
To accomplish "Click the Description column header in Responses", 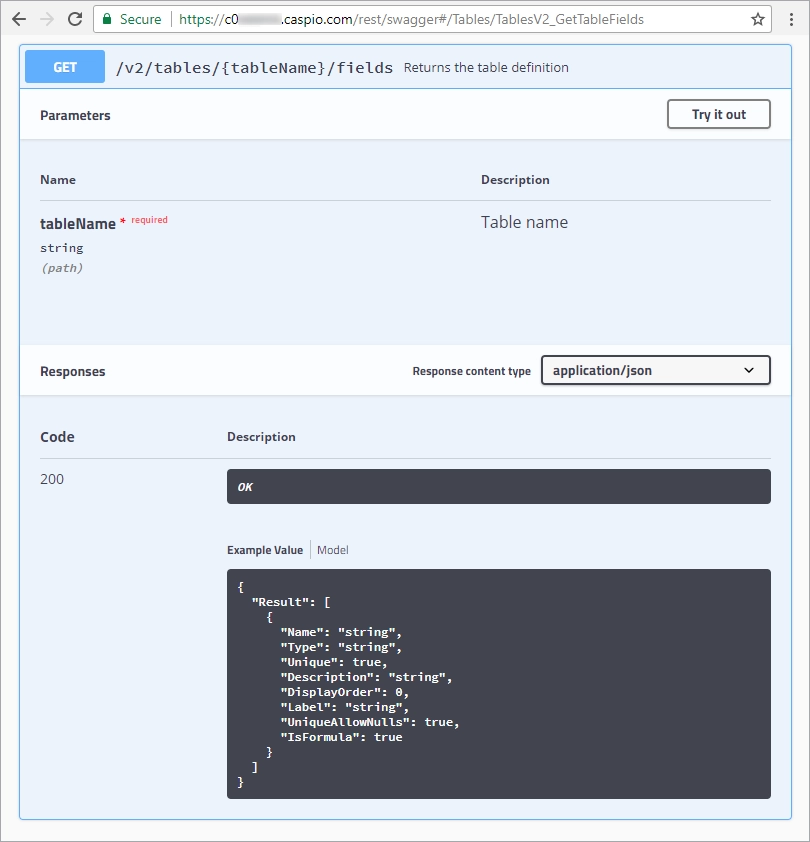I will (261, 437).
